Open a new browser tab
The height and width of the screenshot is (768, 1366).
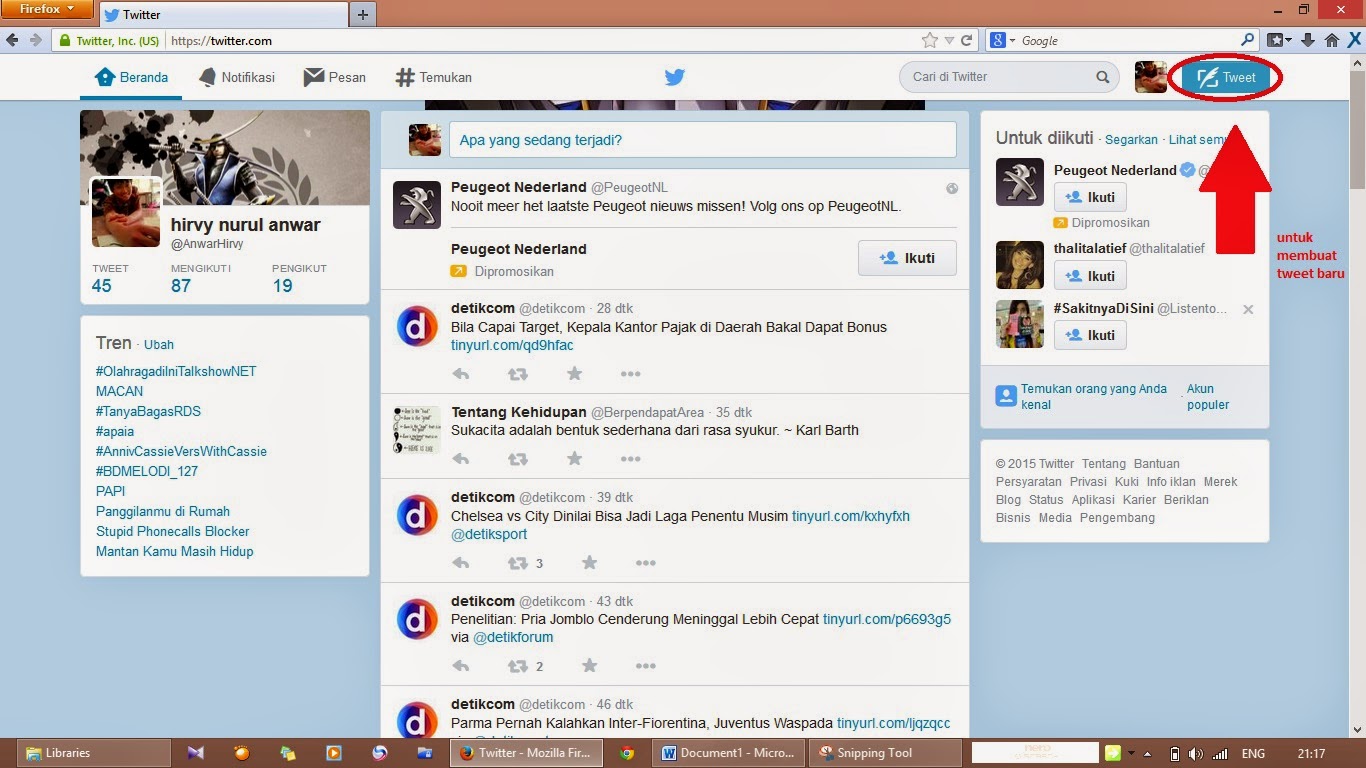(x=364, y=14)
